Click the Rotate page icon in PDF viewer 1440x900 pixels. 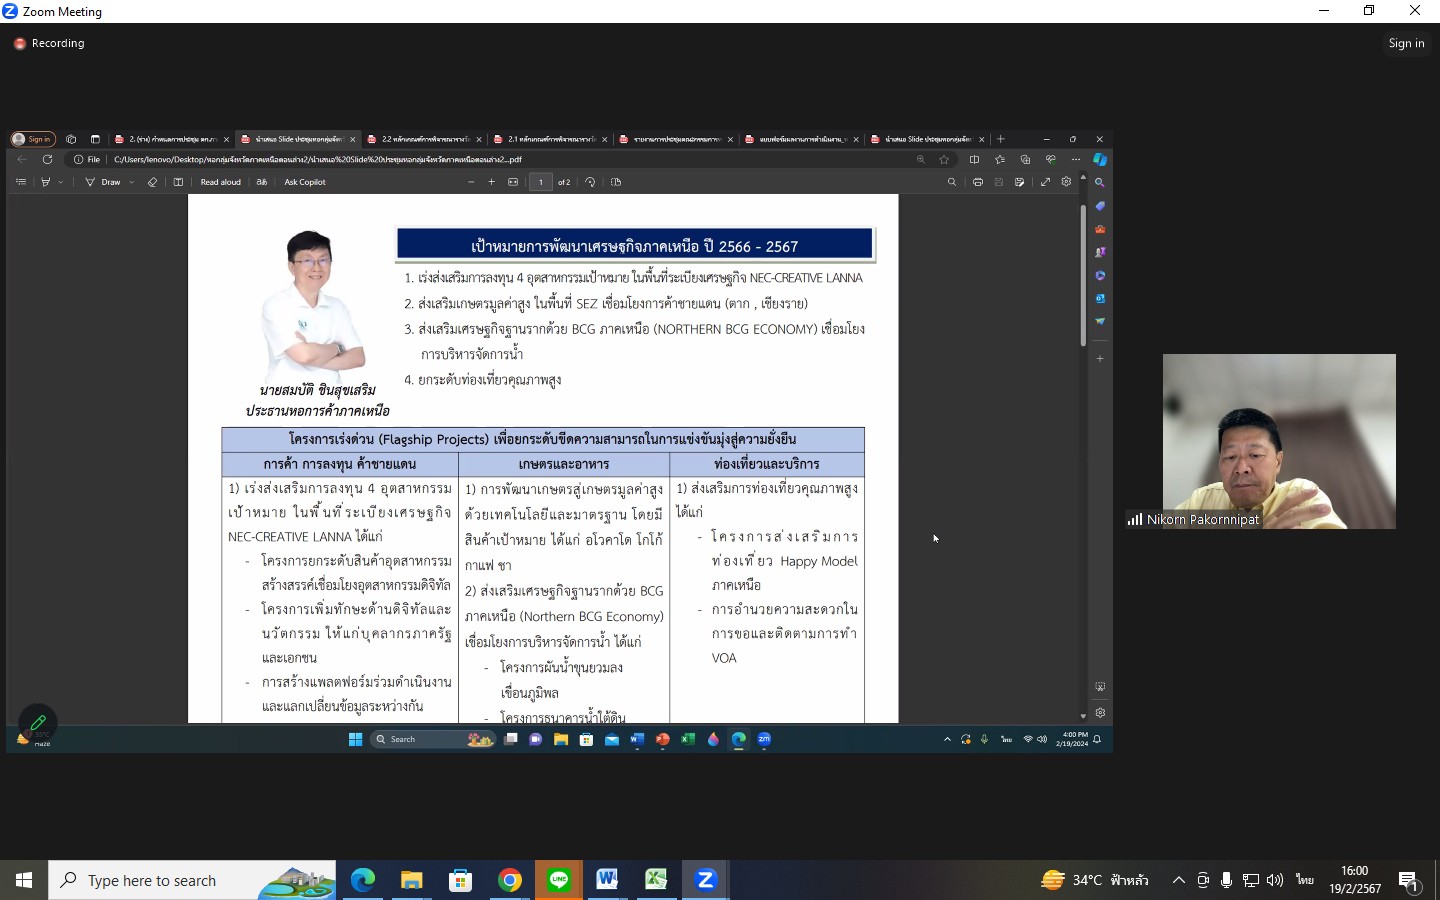pyautogui.click(x=590, y=182)
